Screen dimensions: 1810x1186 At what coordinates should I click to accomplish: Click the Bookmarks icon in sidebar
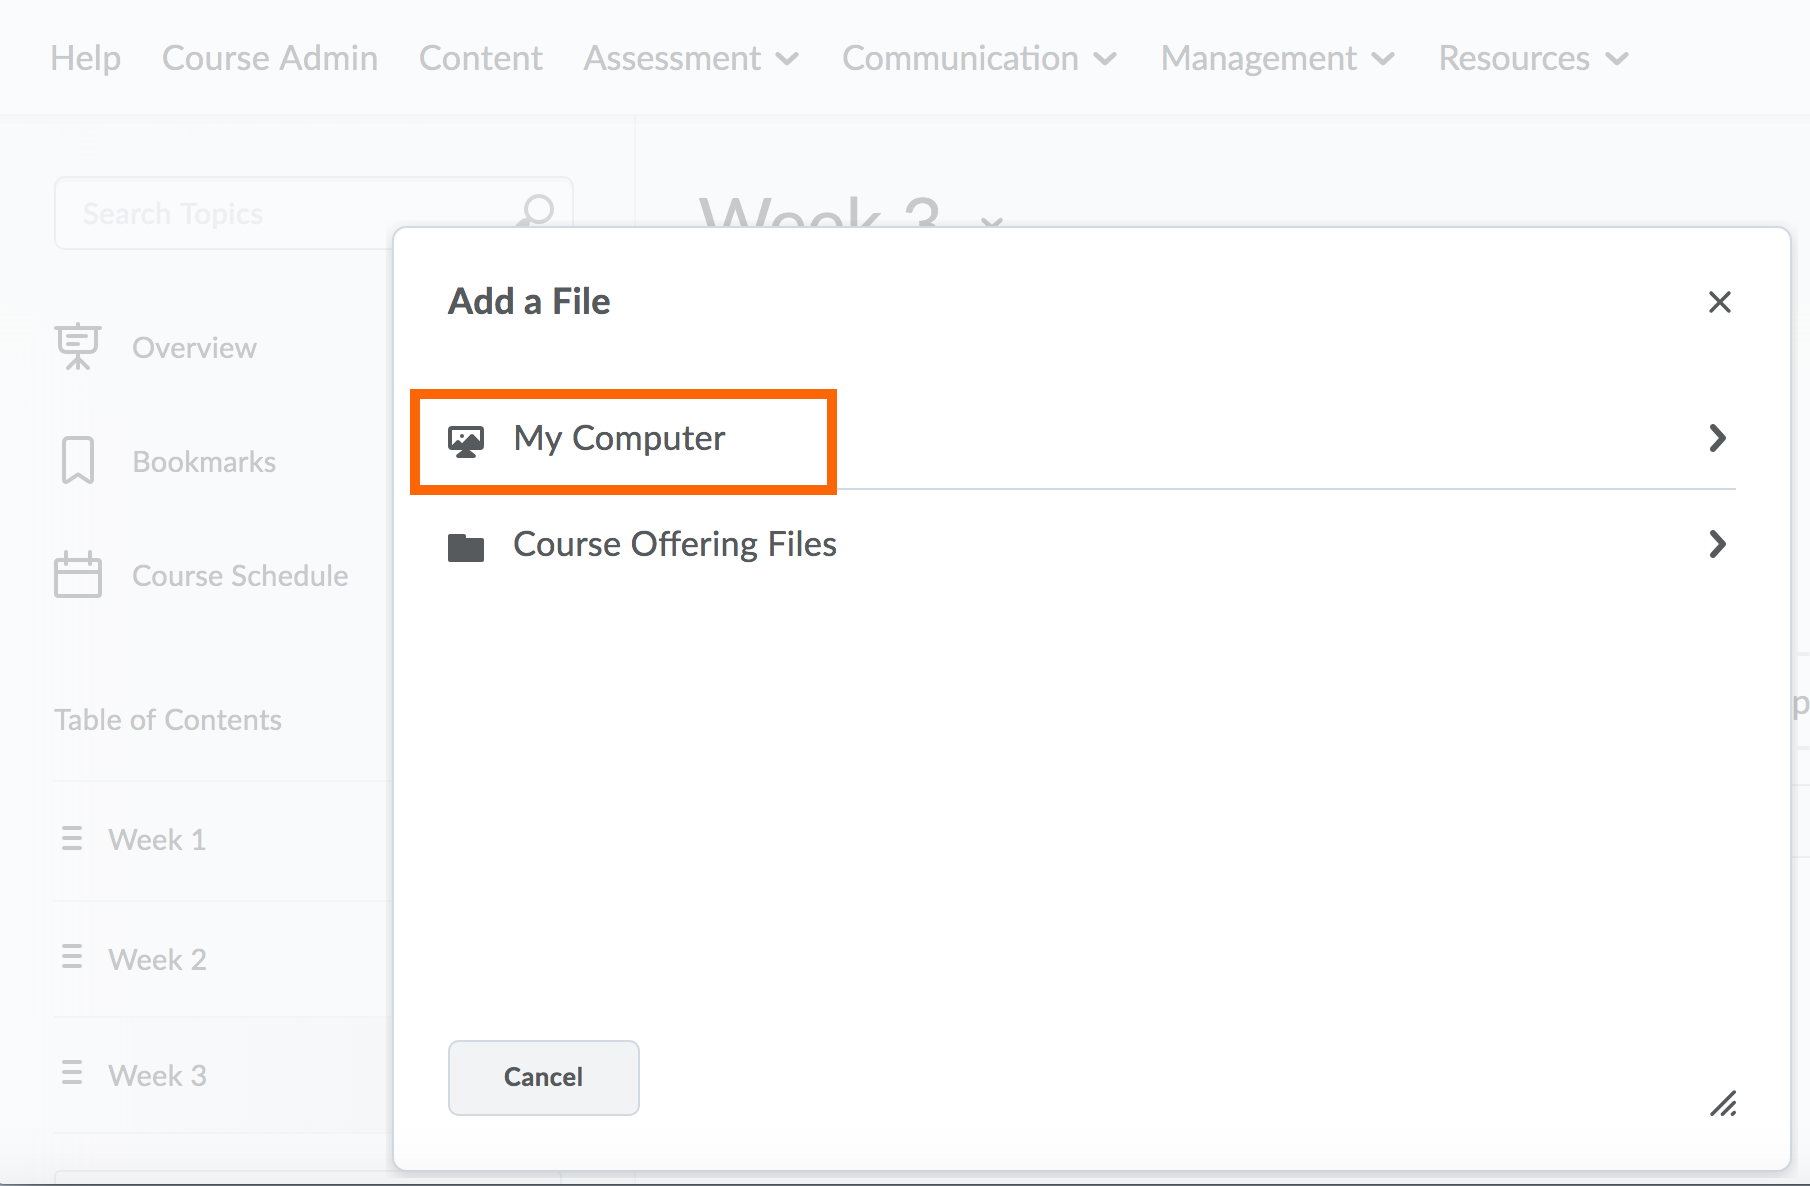(77, 460)
